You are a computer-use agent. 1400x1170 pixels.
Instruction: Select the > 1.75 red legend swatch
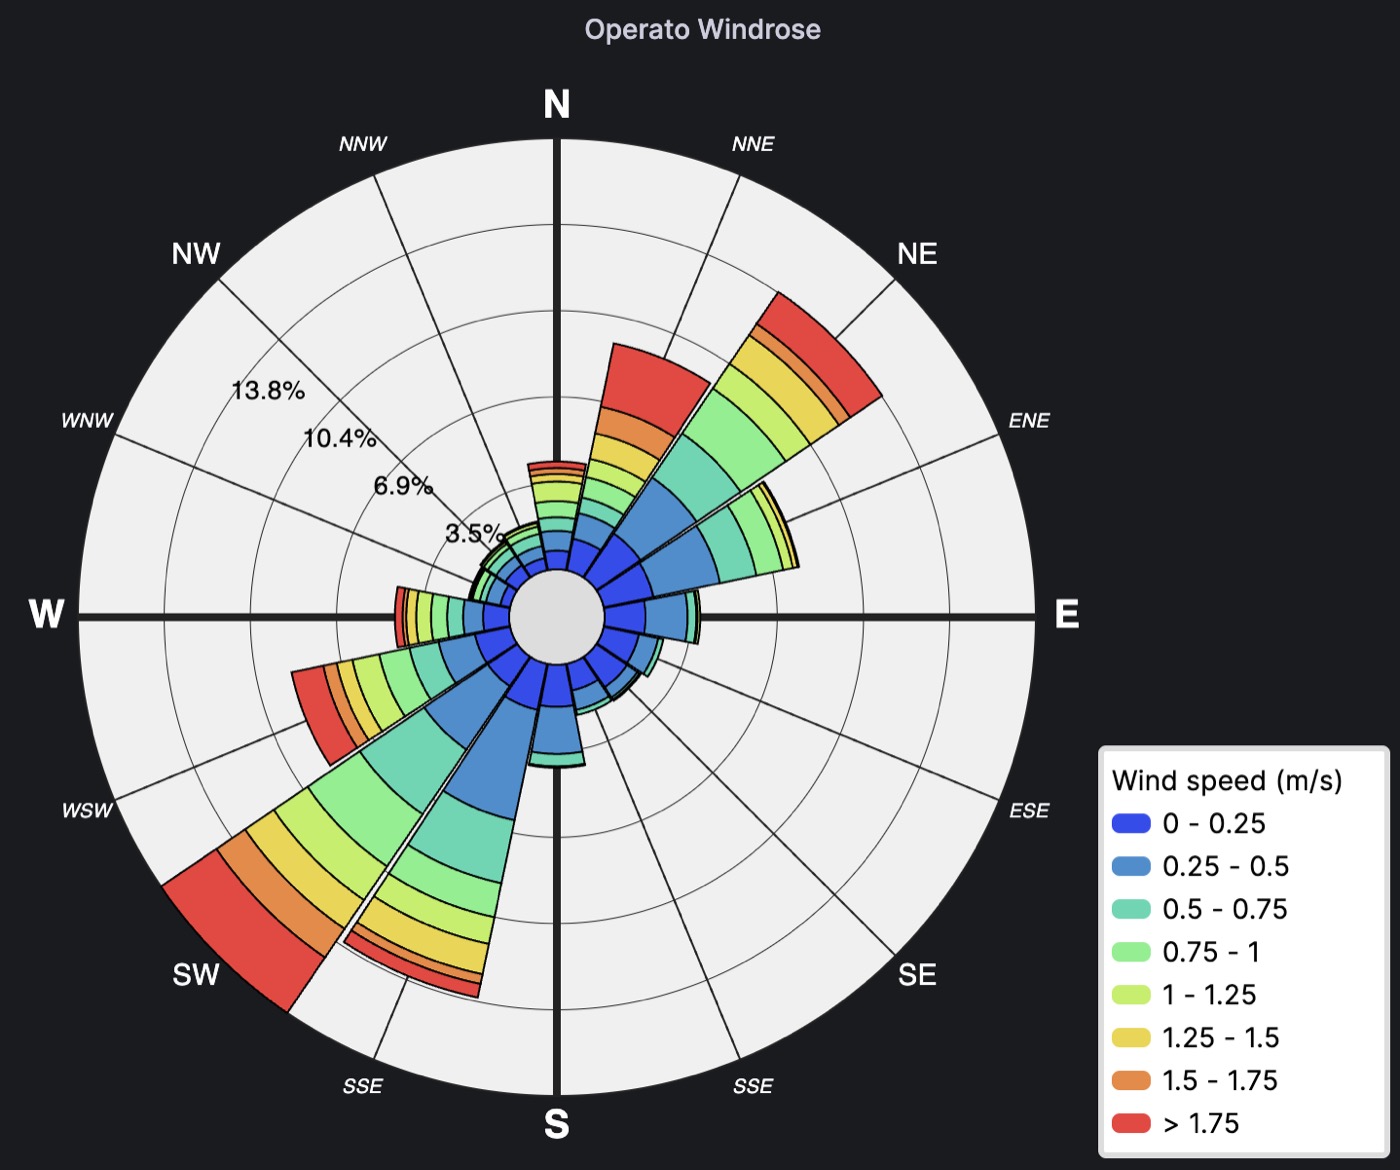(1131, 1124)
